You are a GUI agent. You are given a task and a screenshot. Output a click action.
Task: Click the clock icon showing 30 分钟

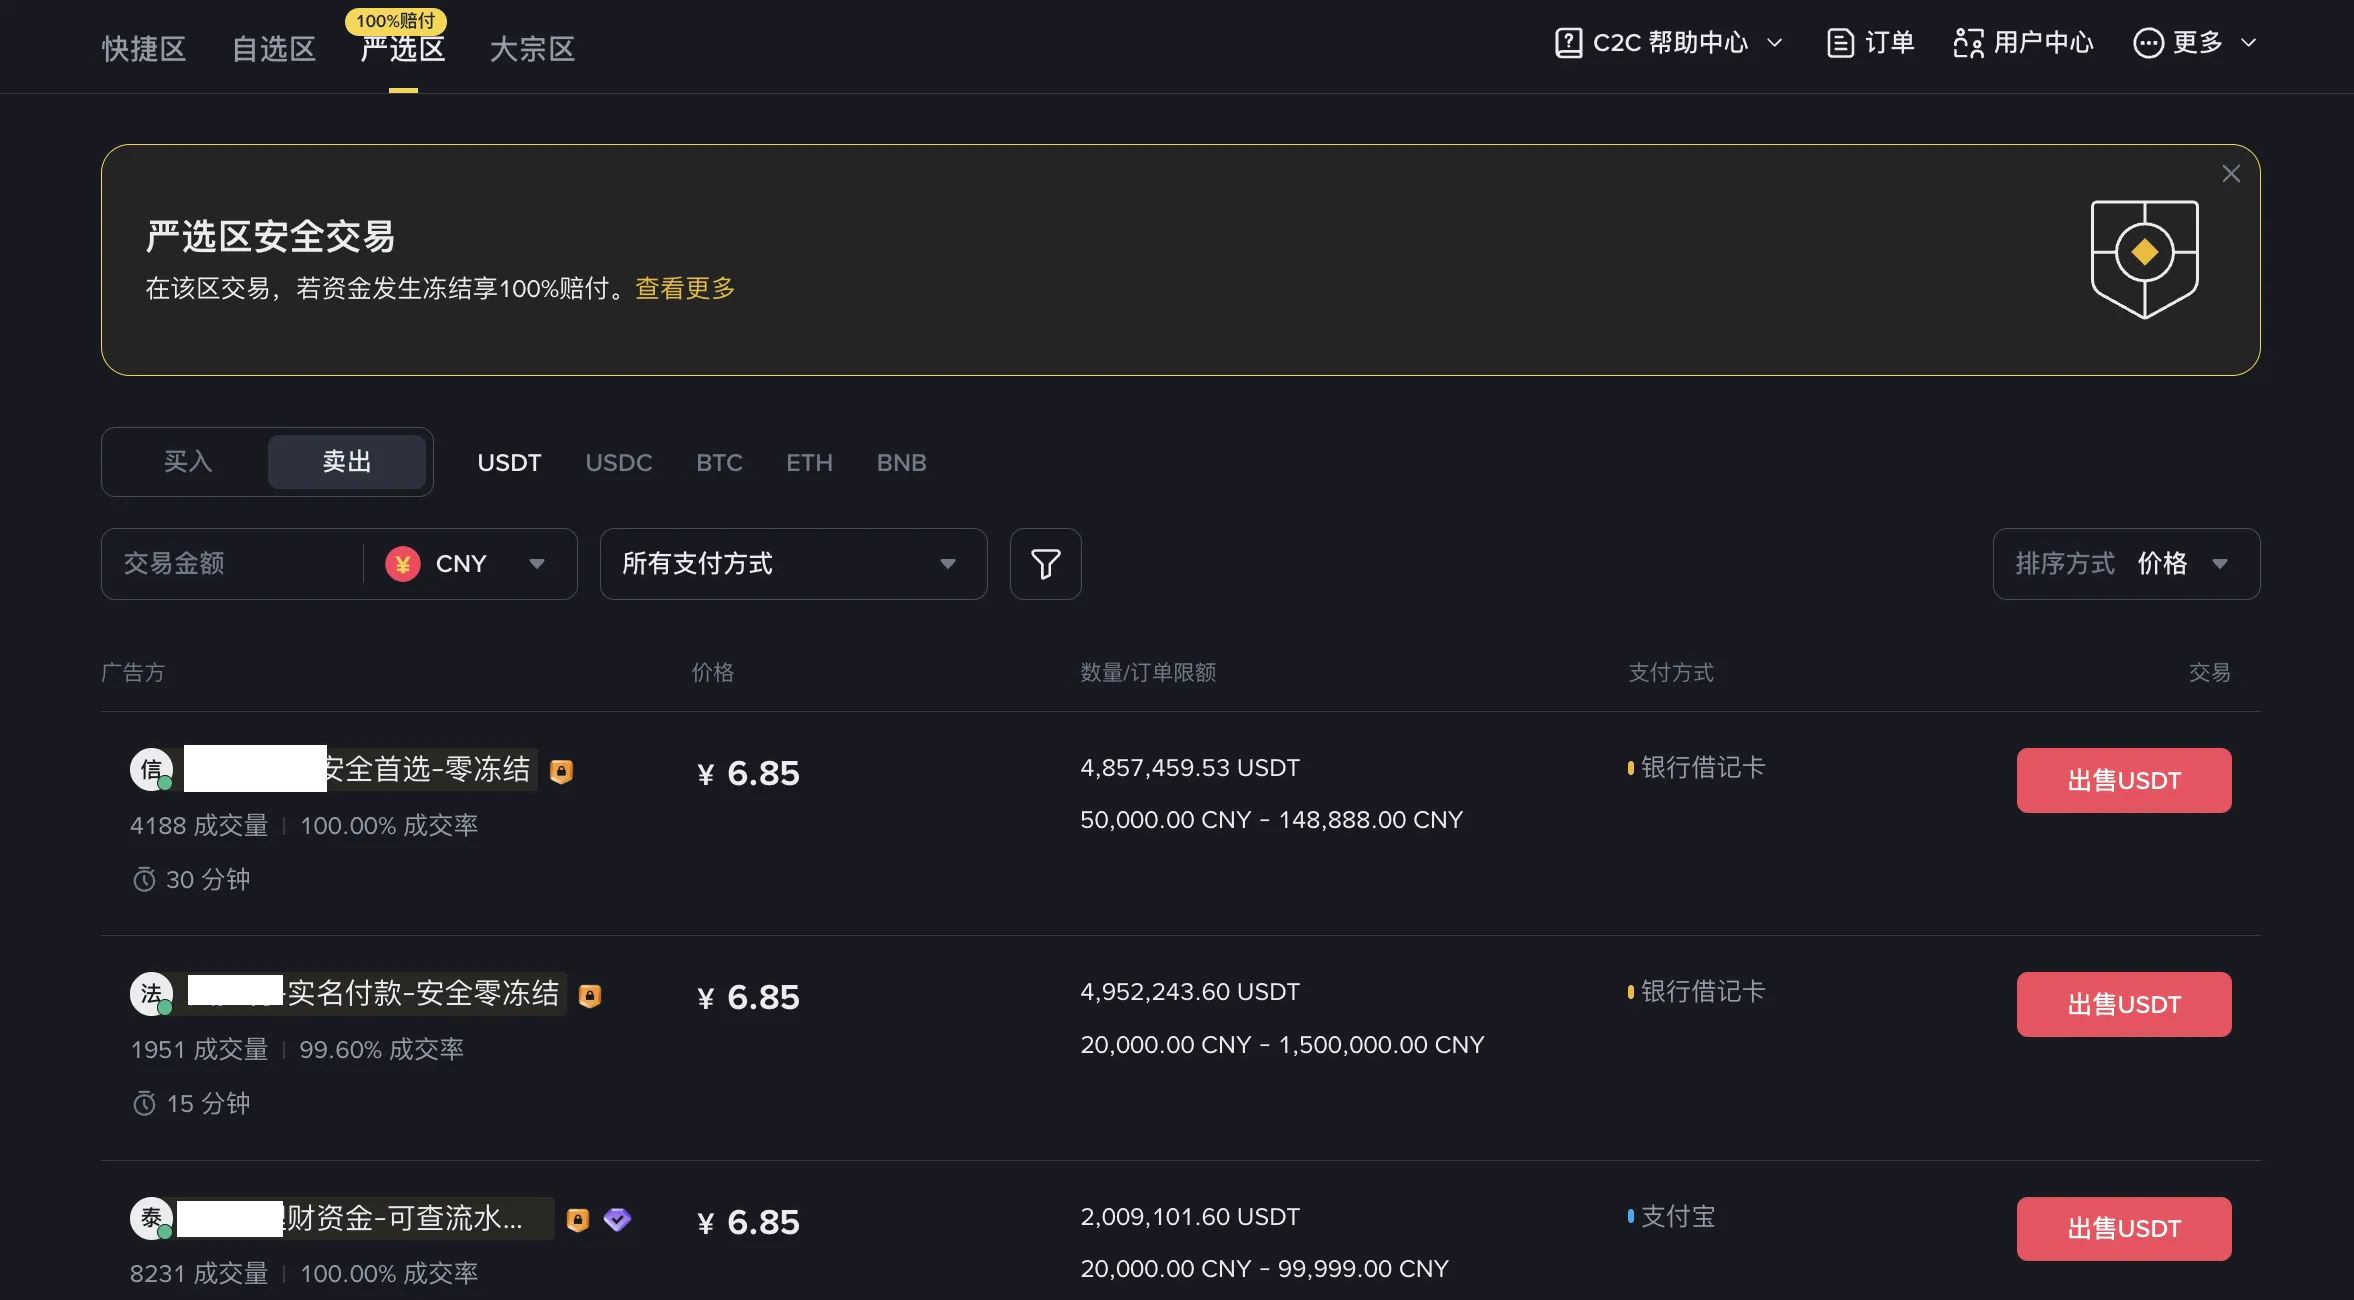click(x=145, y=879)
